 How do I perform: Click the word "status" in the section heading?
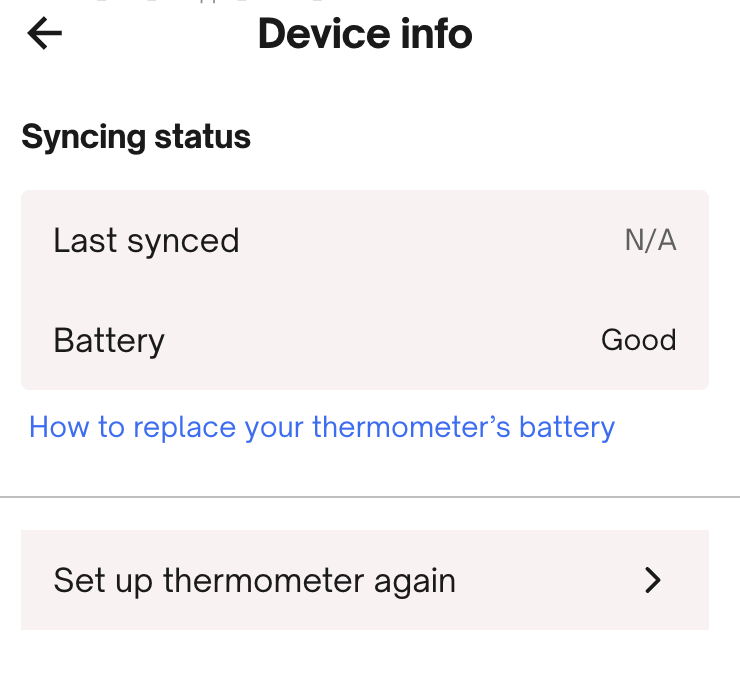point(208,136)
